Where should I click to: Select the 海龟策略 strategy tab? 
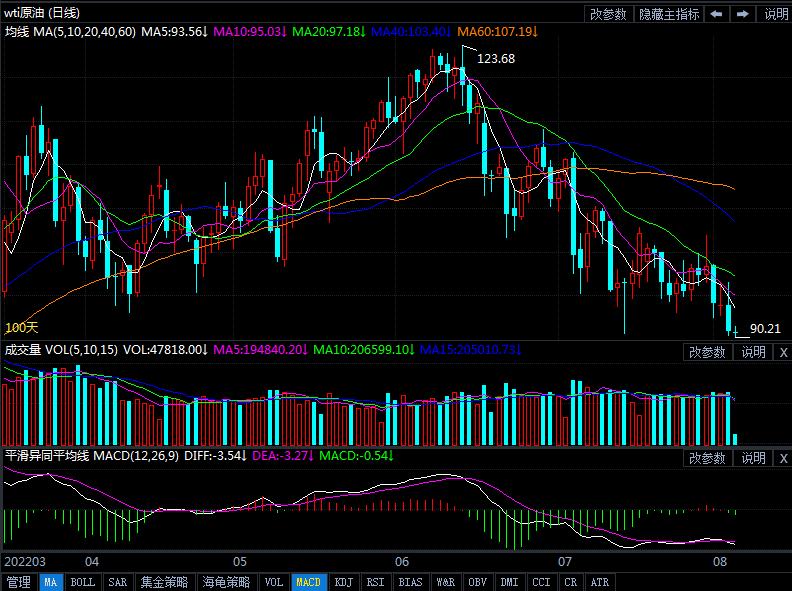[x=223, y=582]
